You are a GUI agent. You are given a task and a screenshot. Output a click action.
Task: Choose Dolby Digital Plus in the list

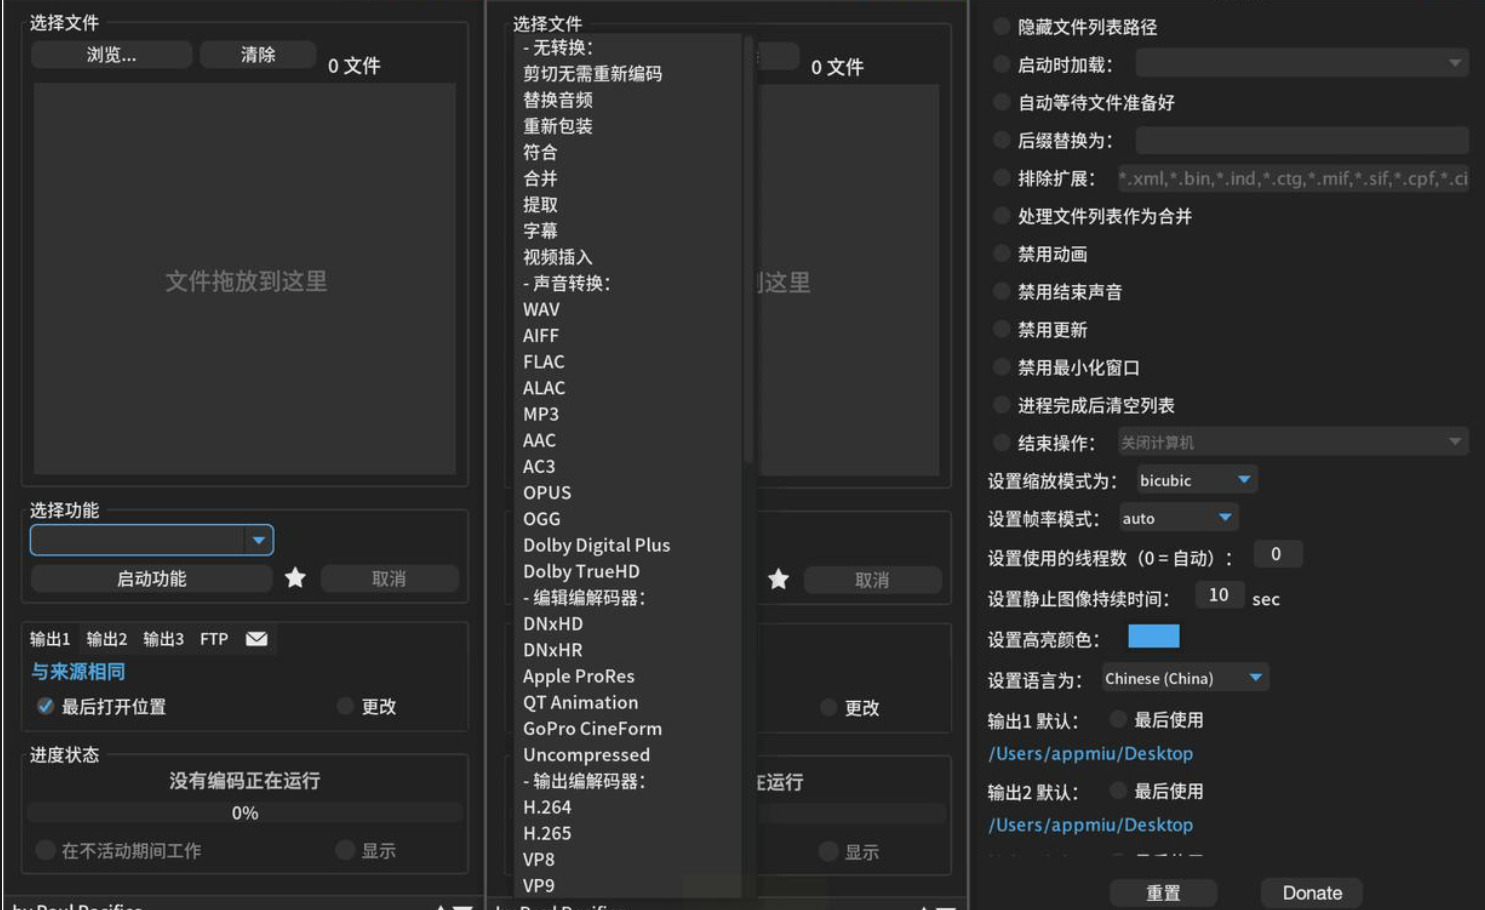point(596,545)
